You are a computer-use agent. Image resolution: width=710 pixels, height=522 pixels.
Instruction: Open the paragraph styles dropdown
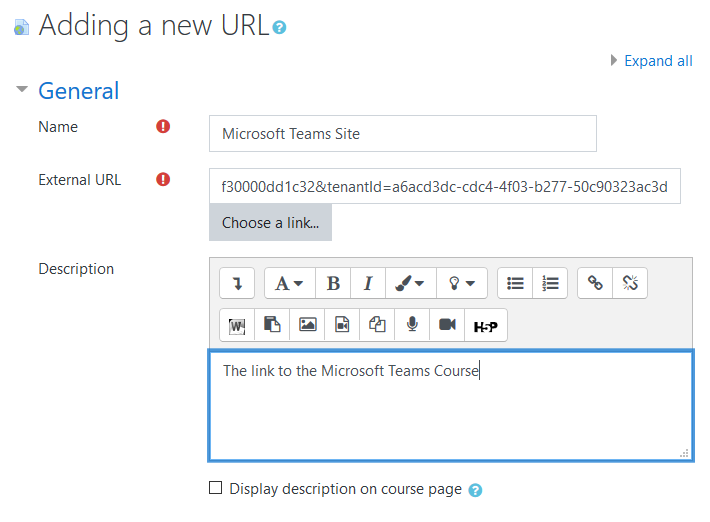pyautogui.click(x=289, y=283)
